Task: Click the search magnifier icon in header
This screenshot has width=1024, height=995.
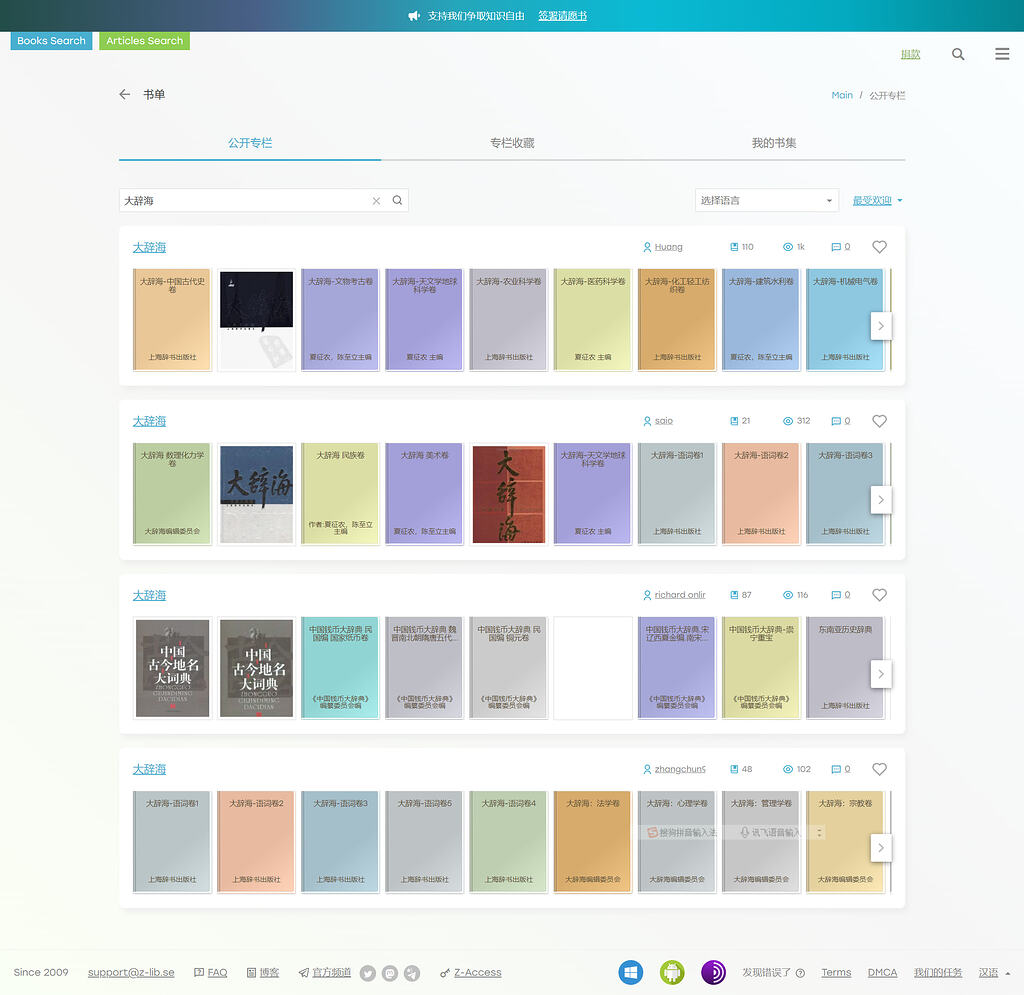Action: pos(958,54)
